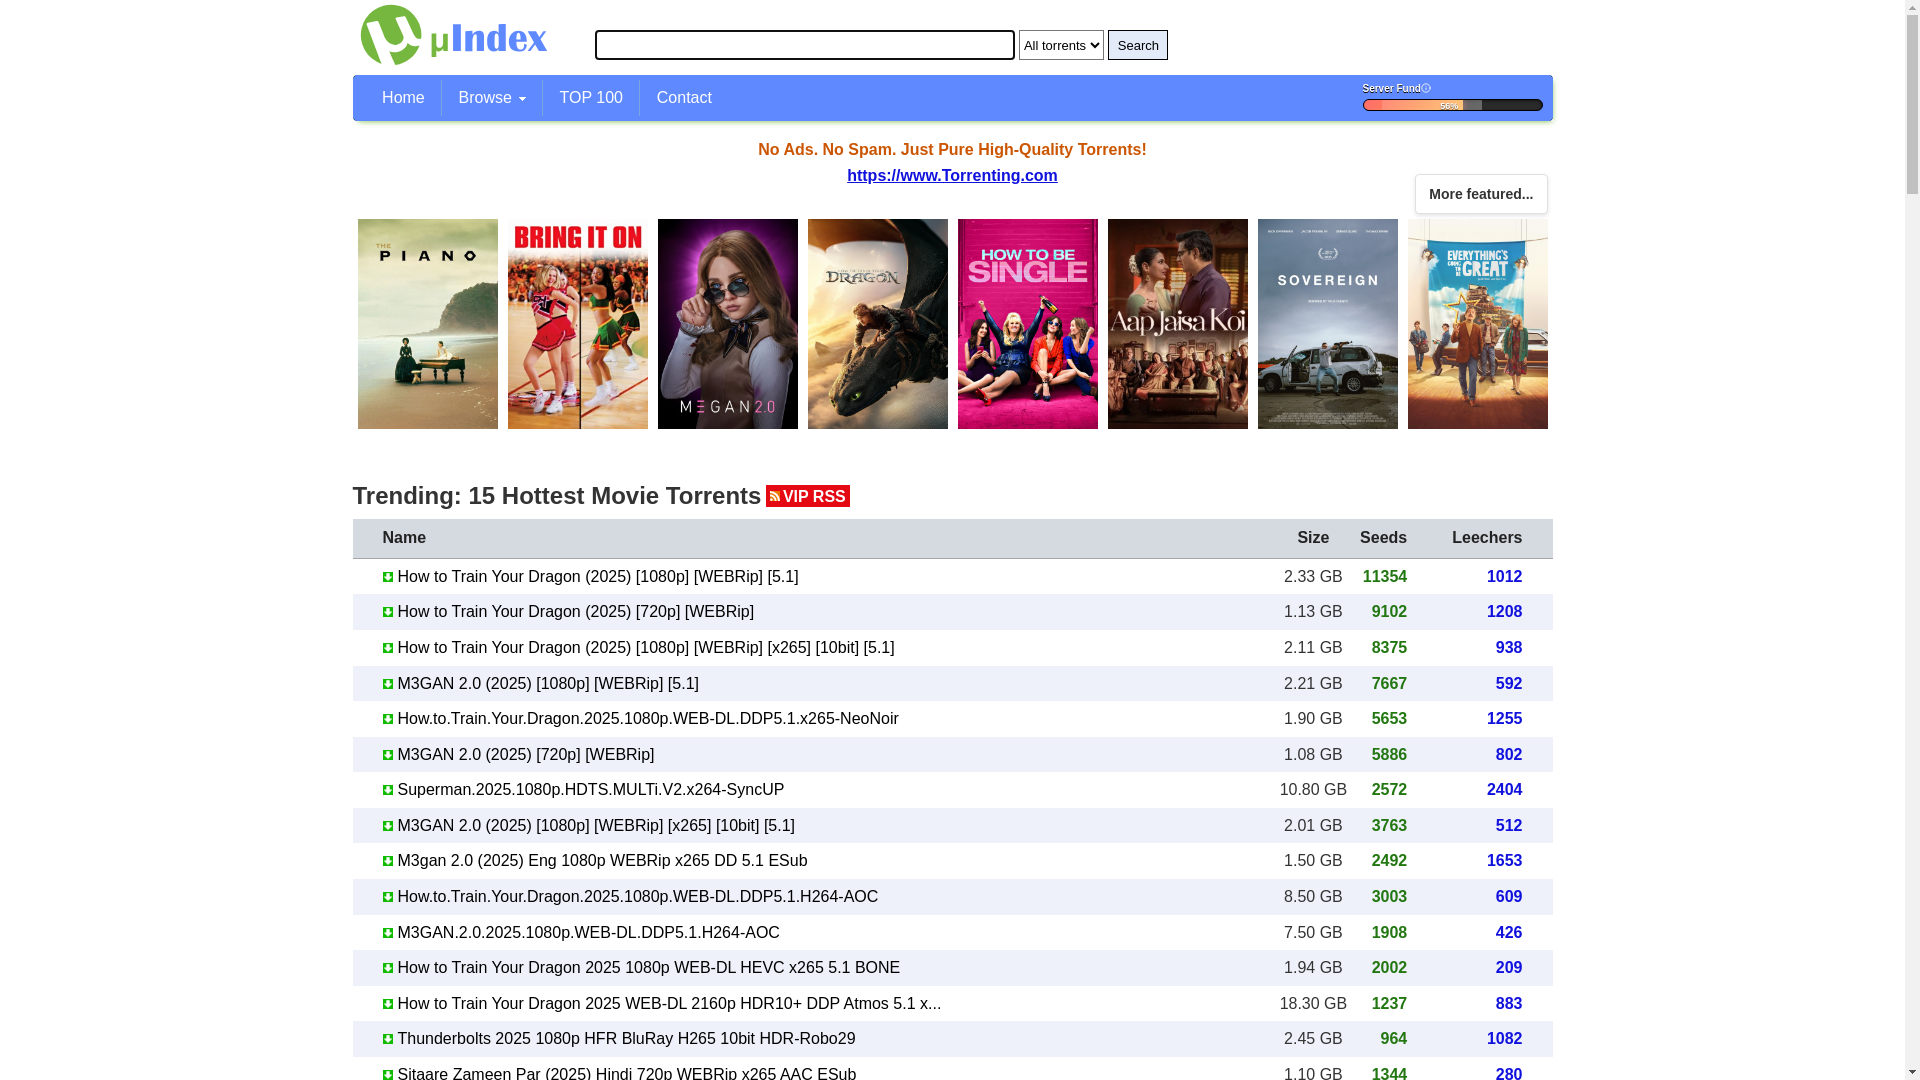The height and width of the screenshot is (1080, 1920).
Task: Open Thunderbolts 2025 HDR-Robo29 torrent
Action: (626, 1039)
